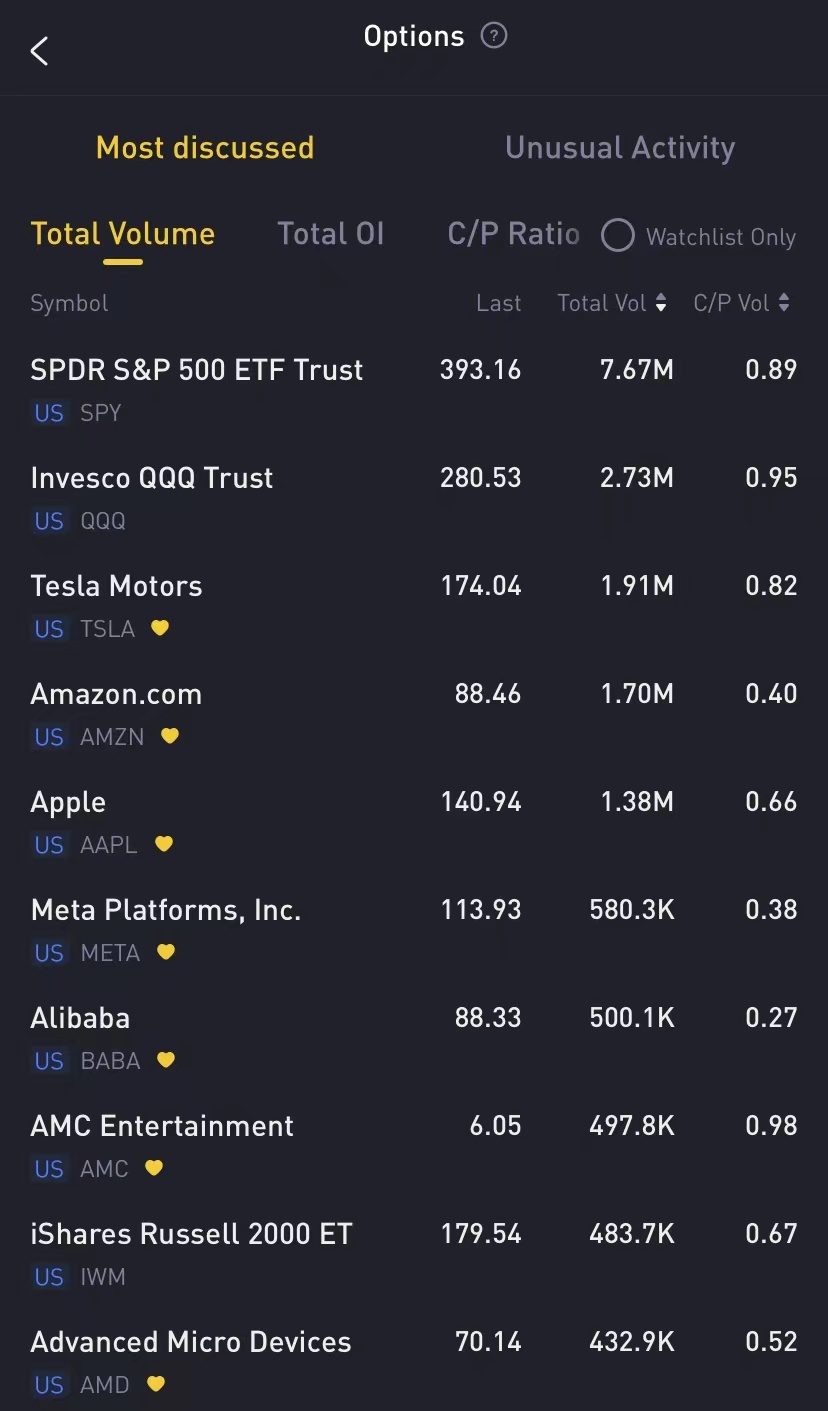Open the C/P Ratio tab
828x1411 pixels.
coord(513,234)
